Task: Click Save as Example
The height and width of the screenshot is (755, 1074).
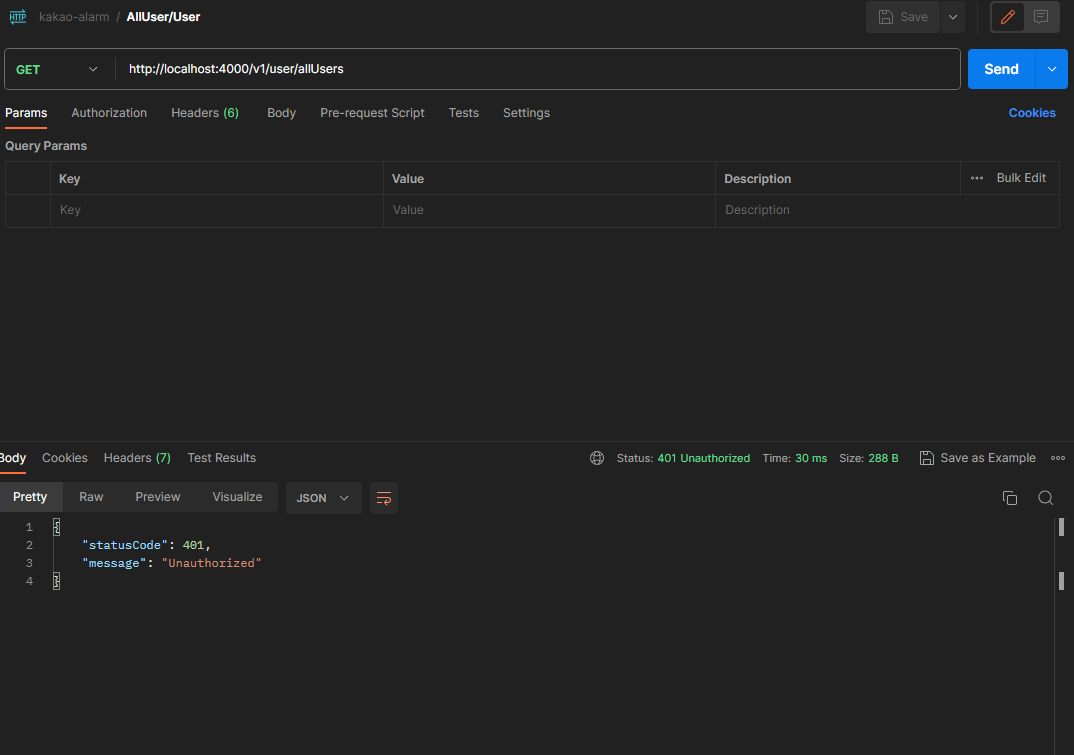Action: click(977, 458)
